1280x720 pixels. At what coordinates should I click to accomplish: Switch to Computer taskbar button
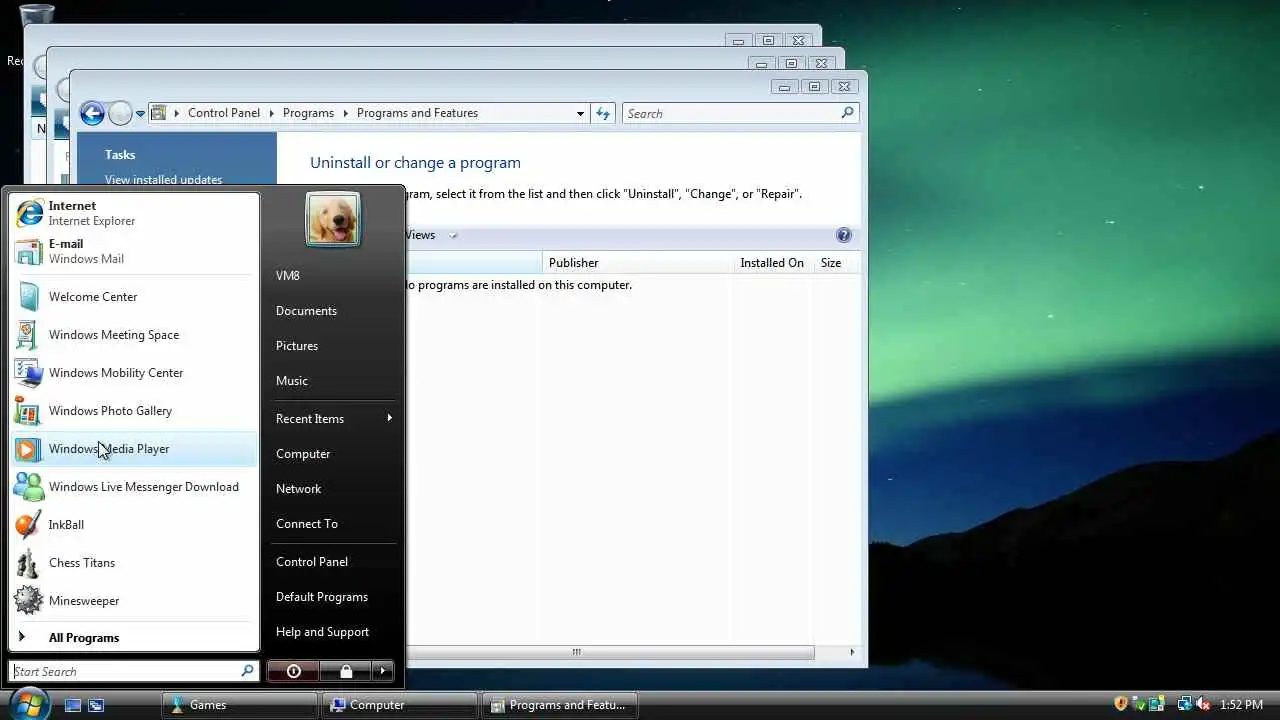(399, 705)
